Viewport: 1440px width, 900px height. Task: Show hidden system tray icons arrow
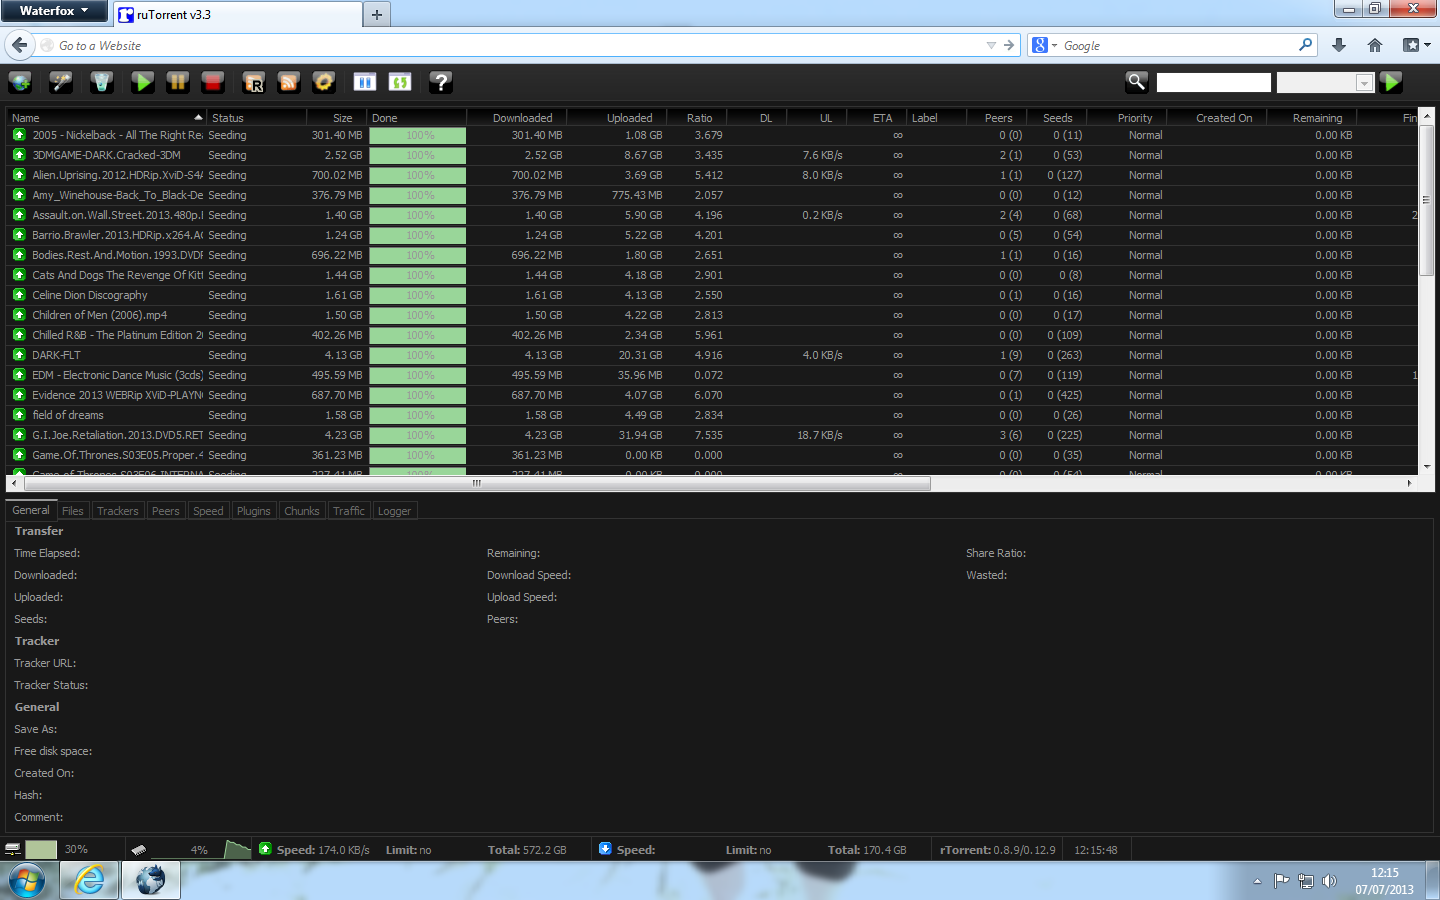(x=1257, y=881)
